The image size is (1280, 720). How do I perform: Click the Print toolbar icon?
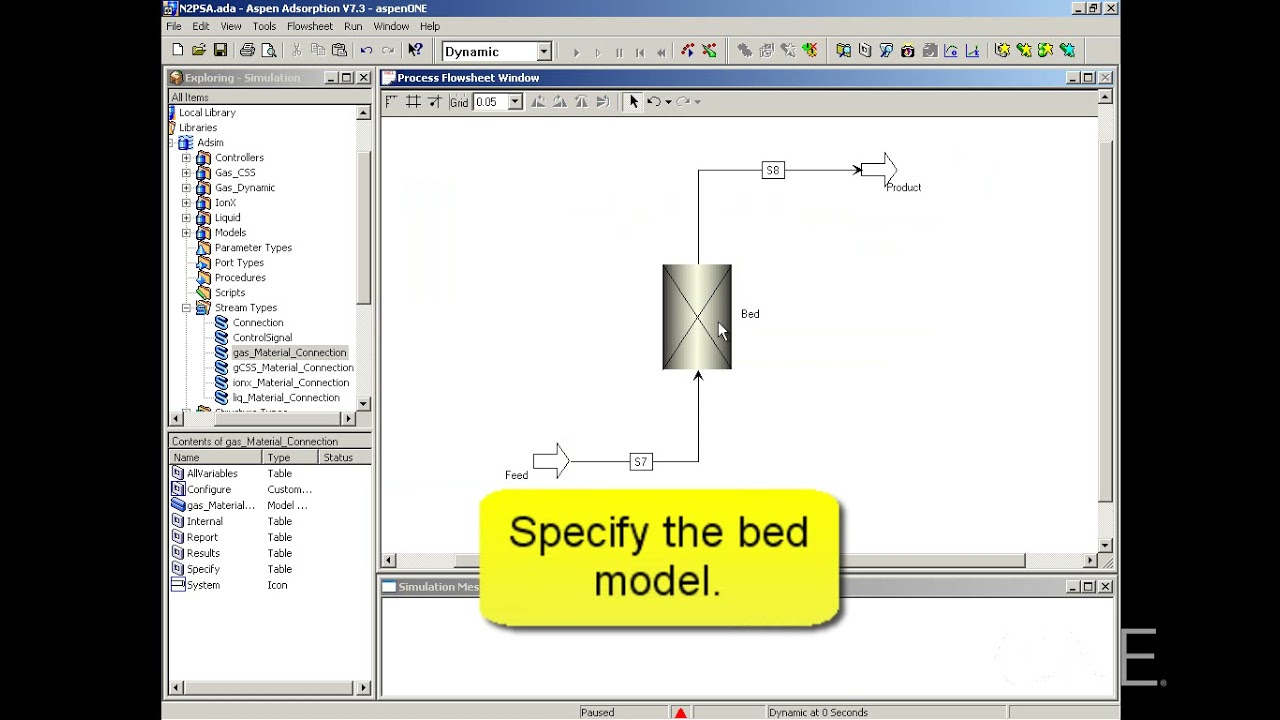click(248, 51)
